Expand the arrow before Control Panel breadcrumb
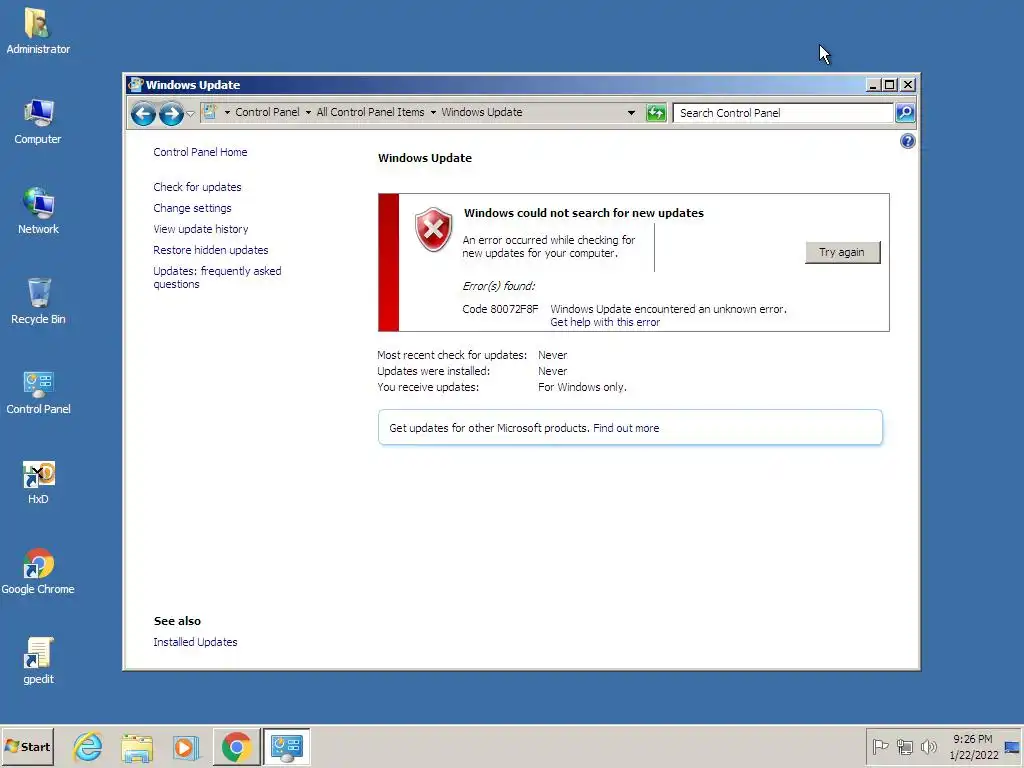1024x768 pixels. pos(227,112)
